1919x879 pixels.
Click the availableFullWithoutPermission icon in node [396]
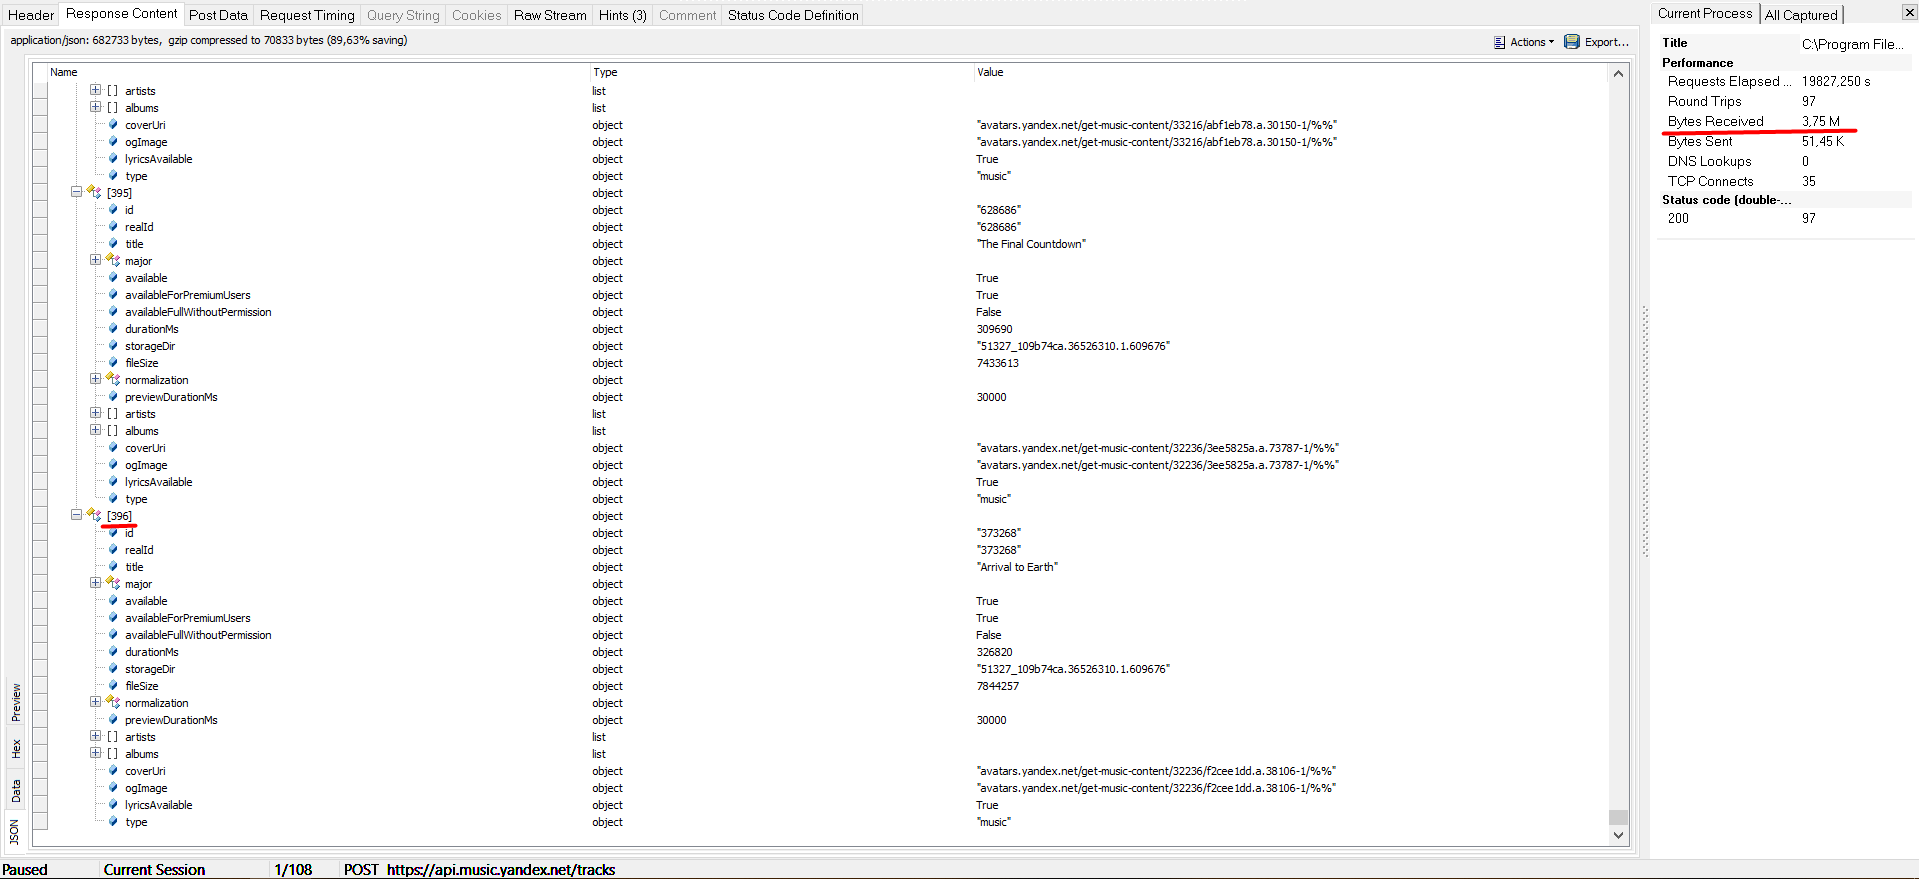(113, 635)
